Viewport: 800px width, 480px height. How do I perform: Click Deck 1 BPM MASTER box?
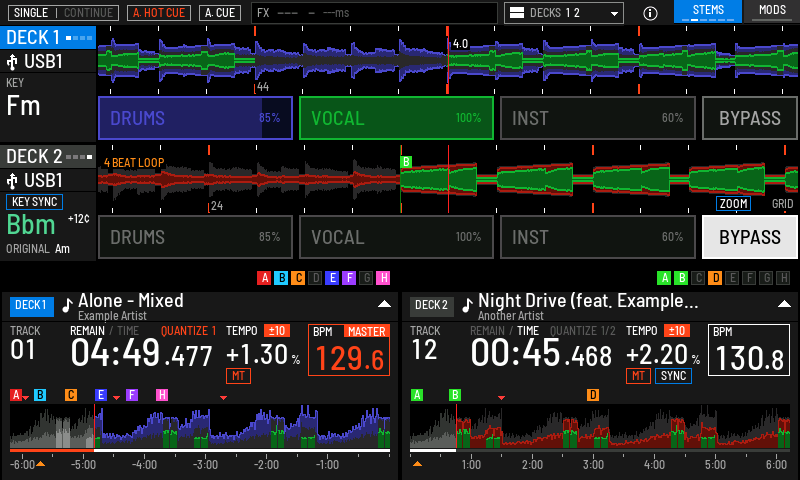pyautogui.click(x=349, y=350)
